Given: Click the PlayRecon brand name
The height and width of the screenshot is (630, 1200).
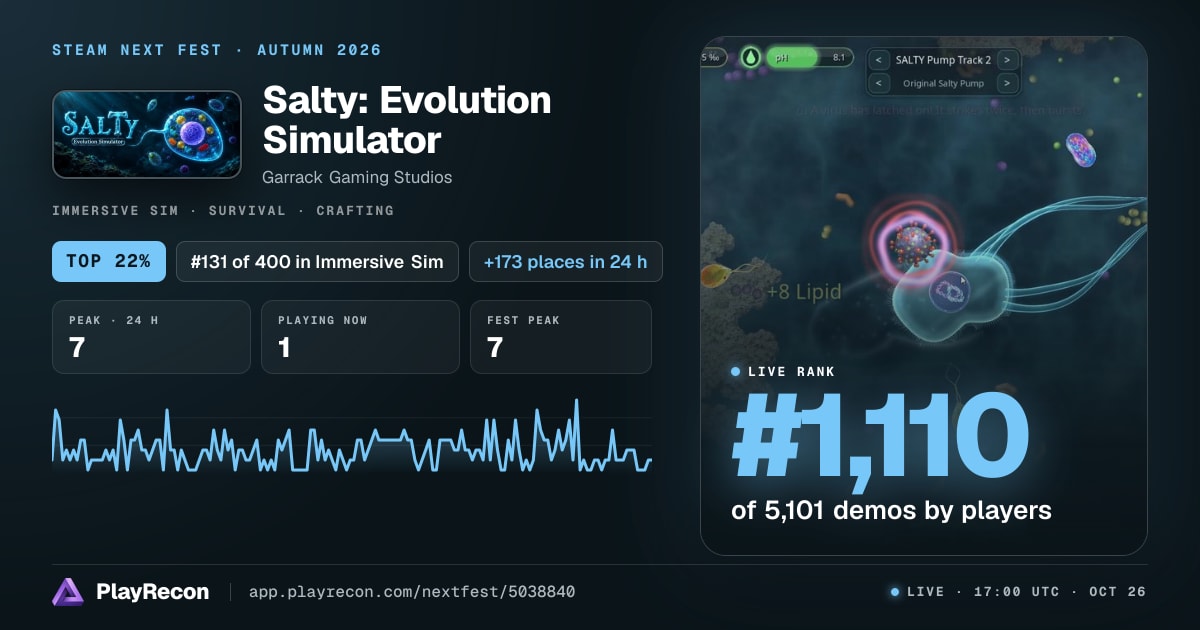Looking at the screenshot, I should (x=153, y=592).
